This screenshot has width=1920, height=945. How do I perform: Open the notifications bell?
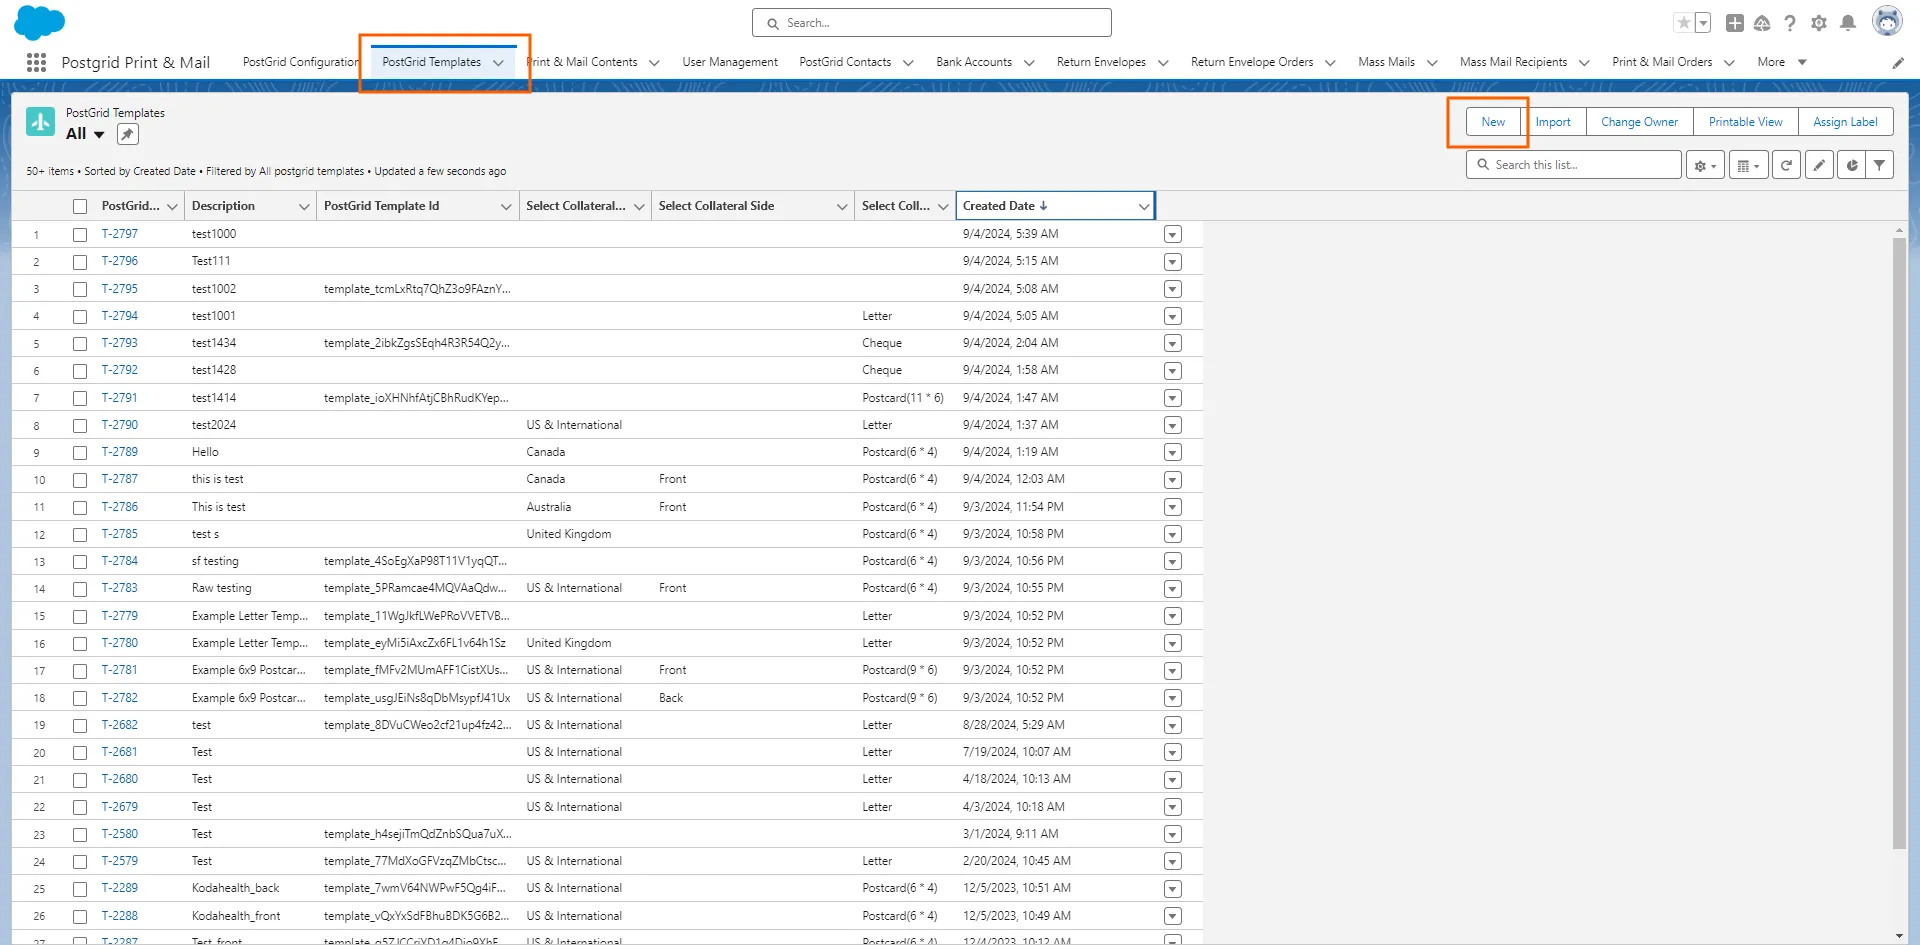tap(1848, 23)
